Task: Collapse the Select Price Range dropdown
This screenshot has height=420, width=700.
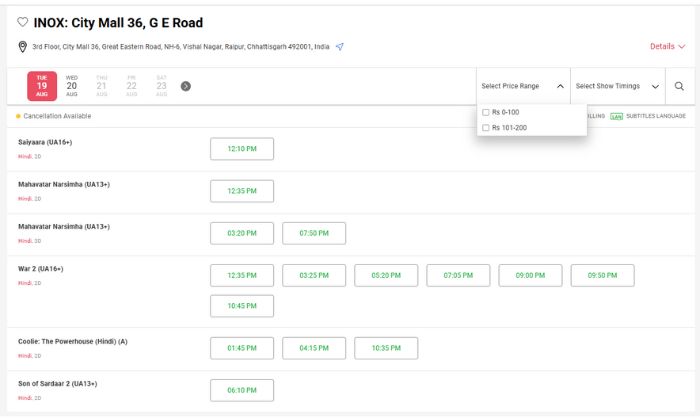Action: point(523,86)
